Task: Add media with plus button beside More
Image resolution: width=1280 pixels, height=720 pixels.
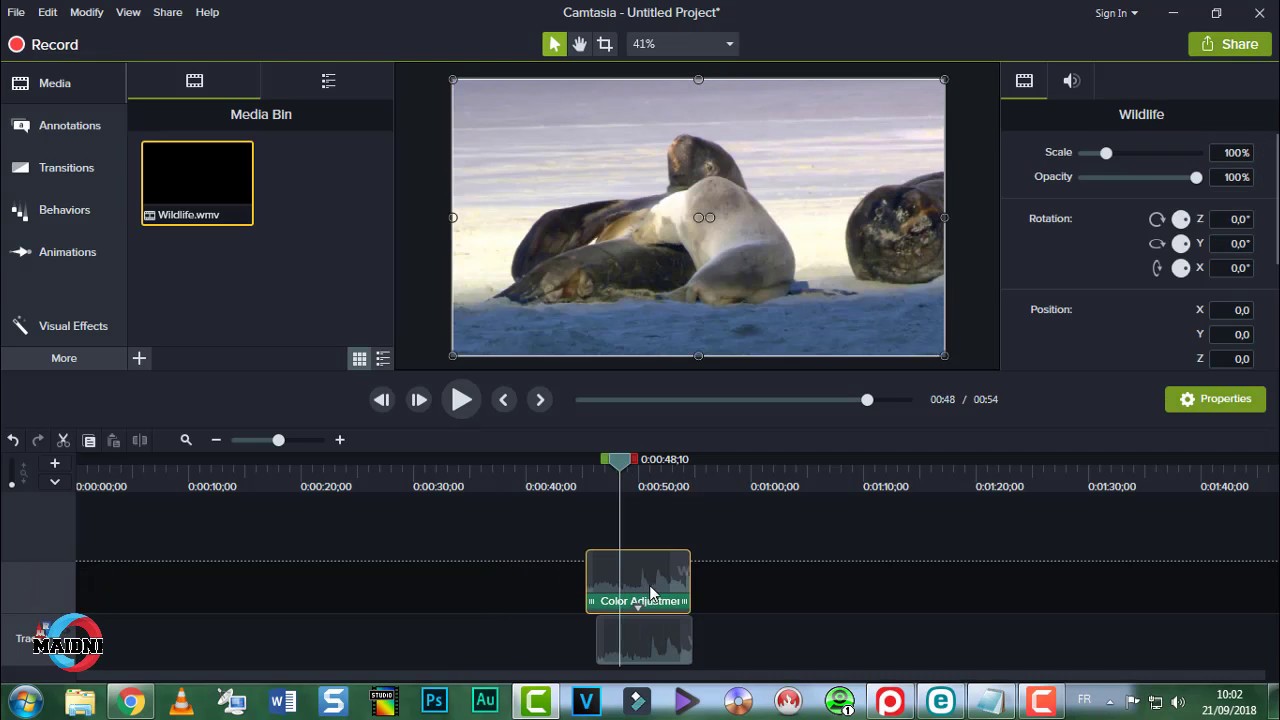Action: [x=139, y=358]
